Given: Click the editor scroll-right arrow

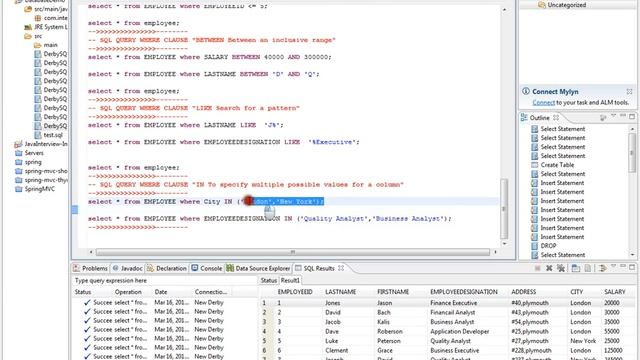Looking at the screenshot, I should click(x=495, y=252).
